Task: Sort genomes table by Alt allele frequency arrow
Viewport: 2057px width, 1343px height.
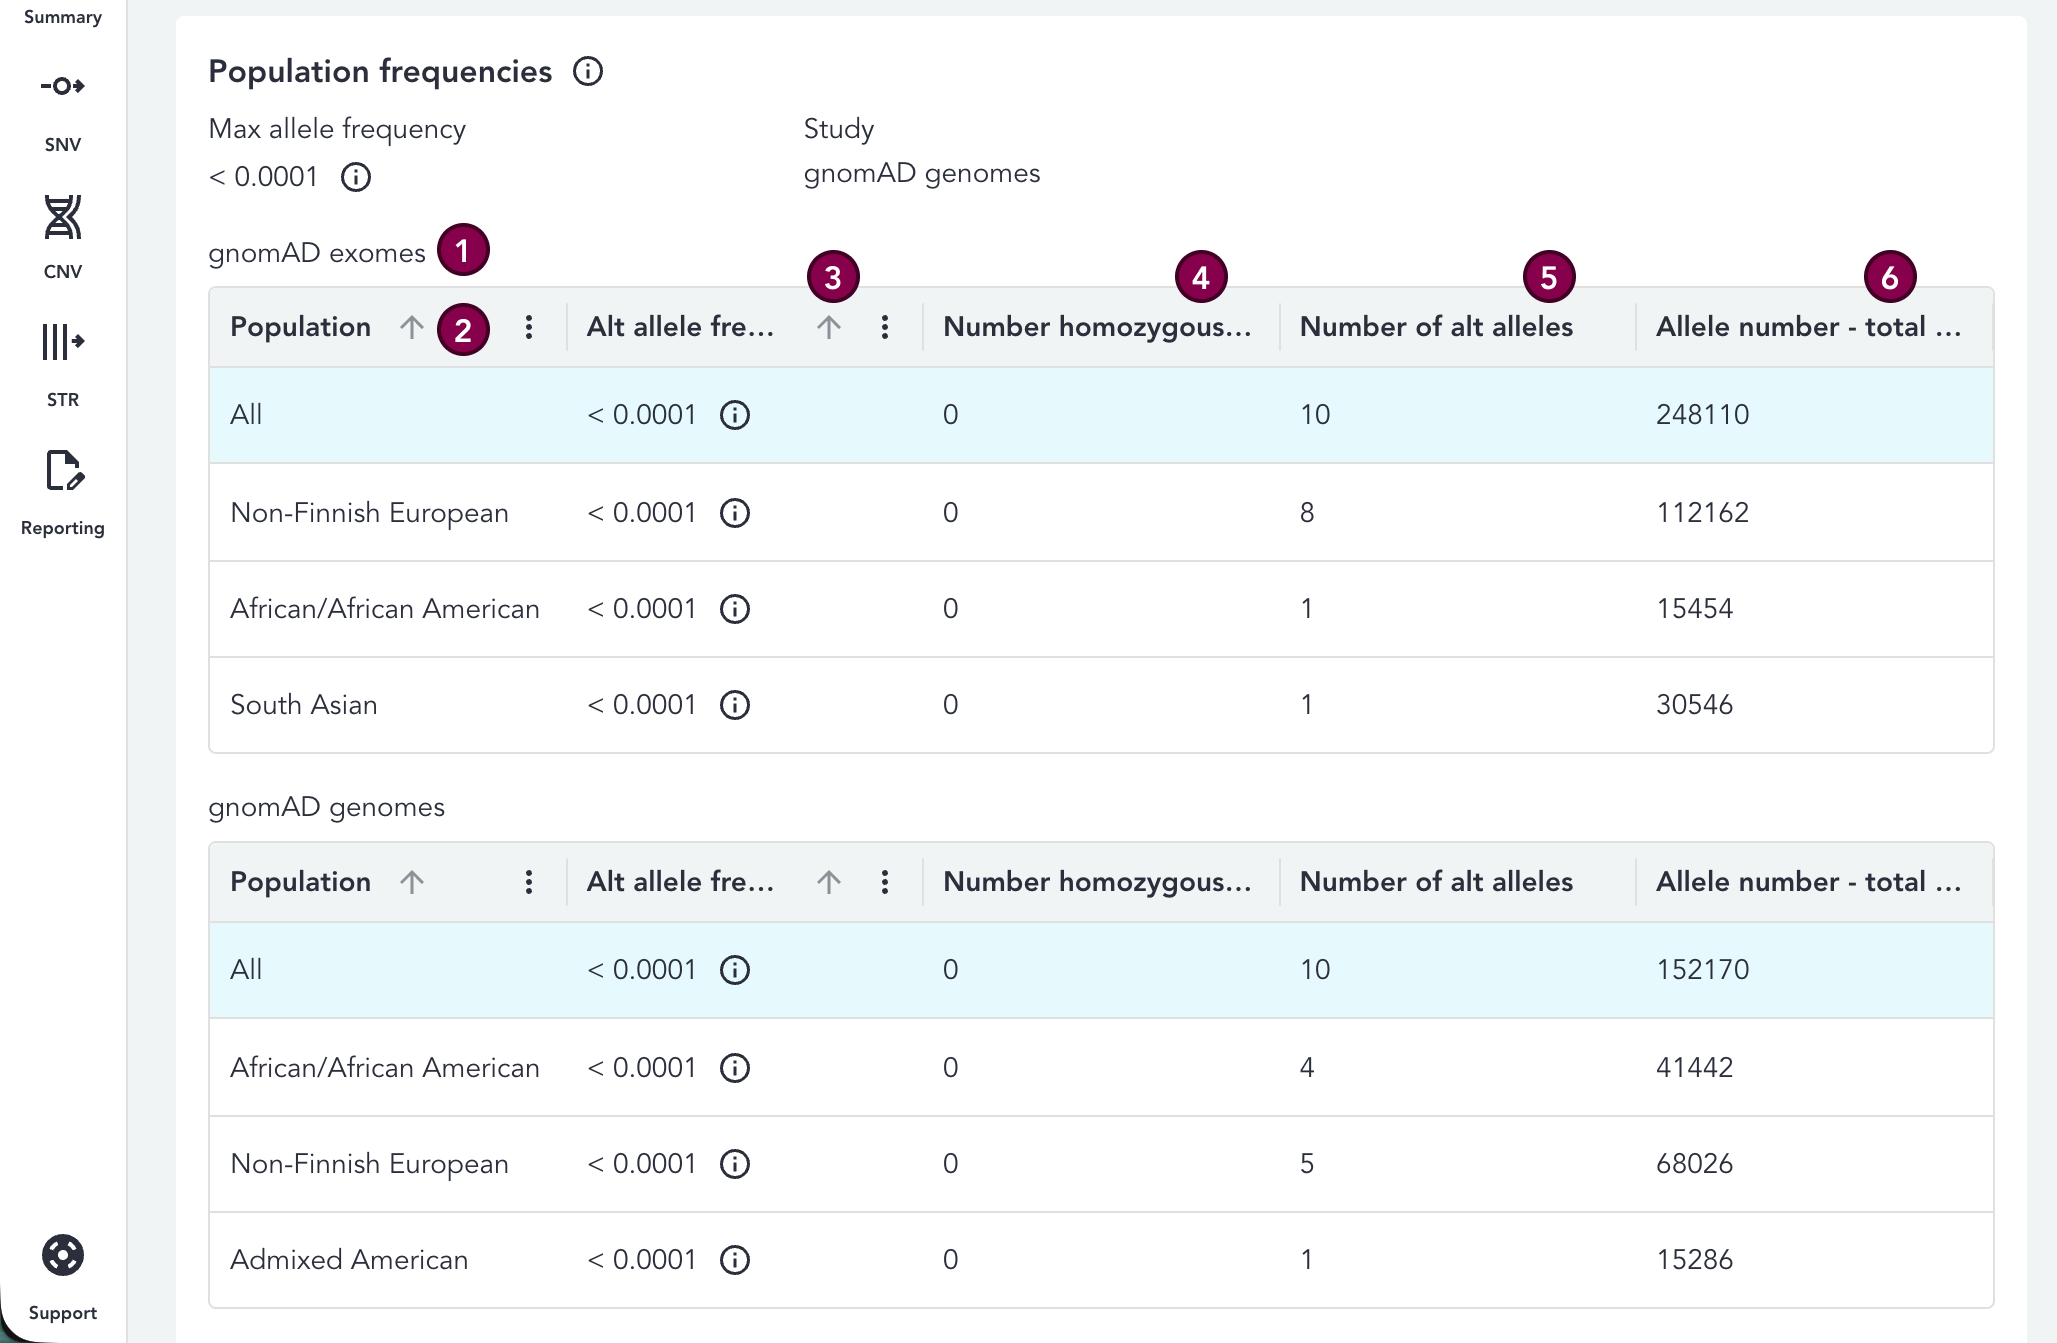Action: pos(828,882)
